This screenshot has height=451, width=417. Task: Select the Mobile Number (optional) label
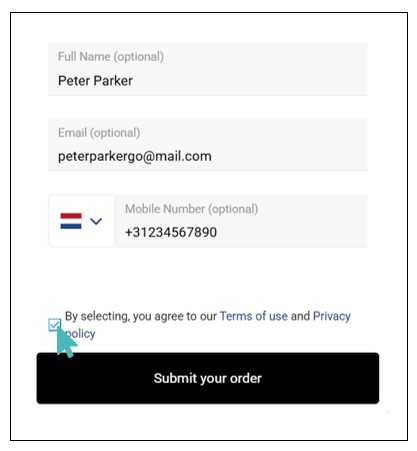(191, 209)
